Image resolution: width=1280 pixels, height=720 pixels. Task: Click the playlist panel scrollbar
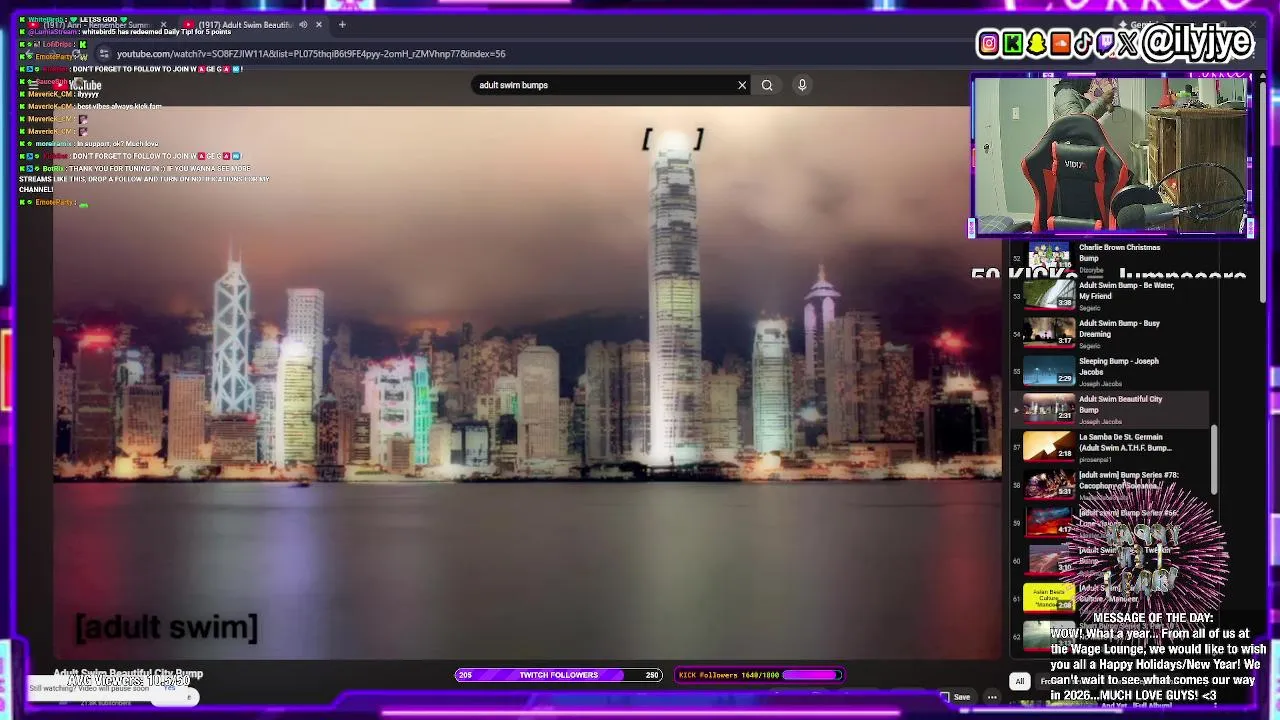(x=1215, y=460)
